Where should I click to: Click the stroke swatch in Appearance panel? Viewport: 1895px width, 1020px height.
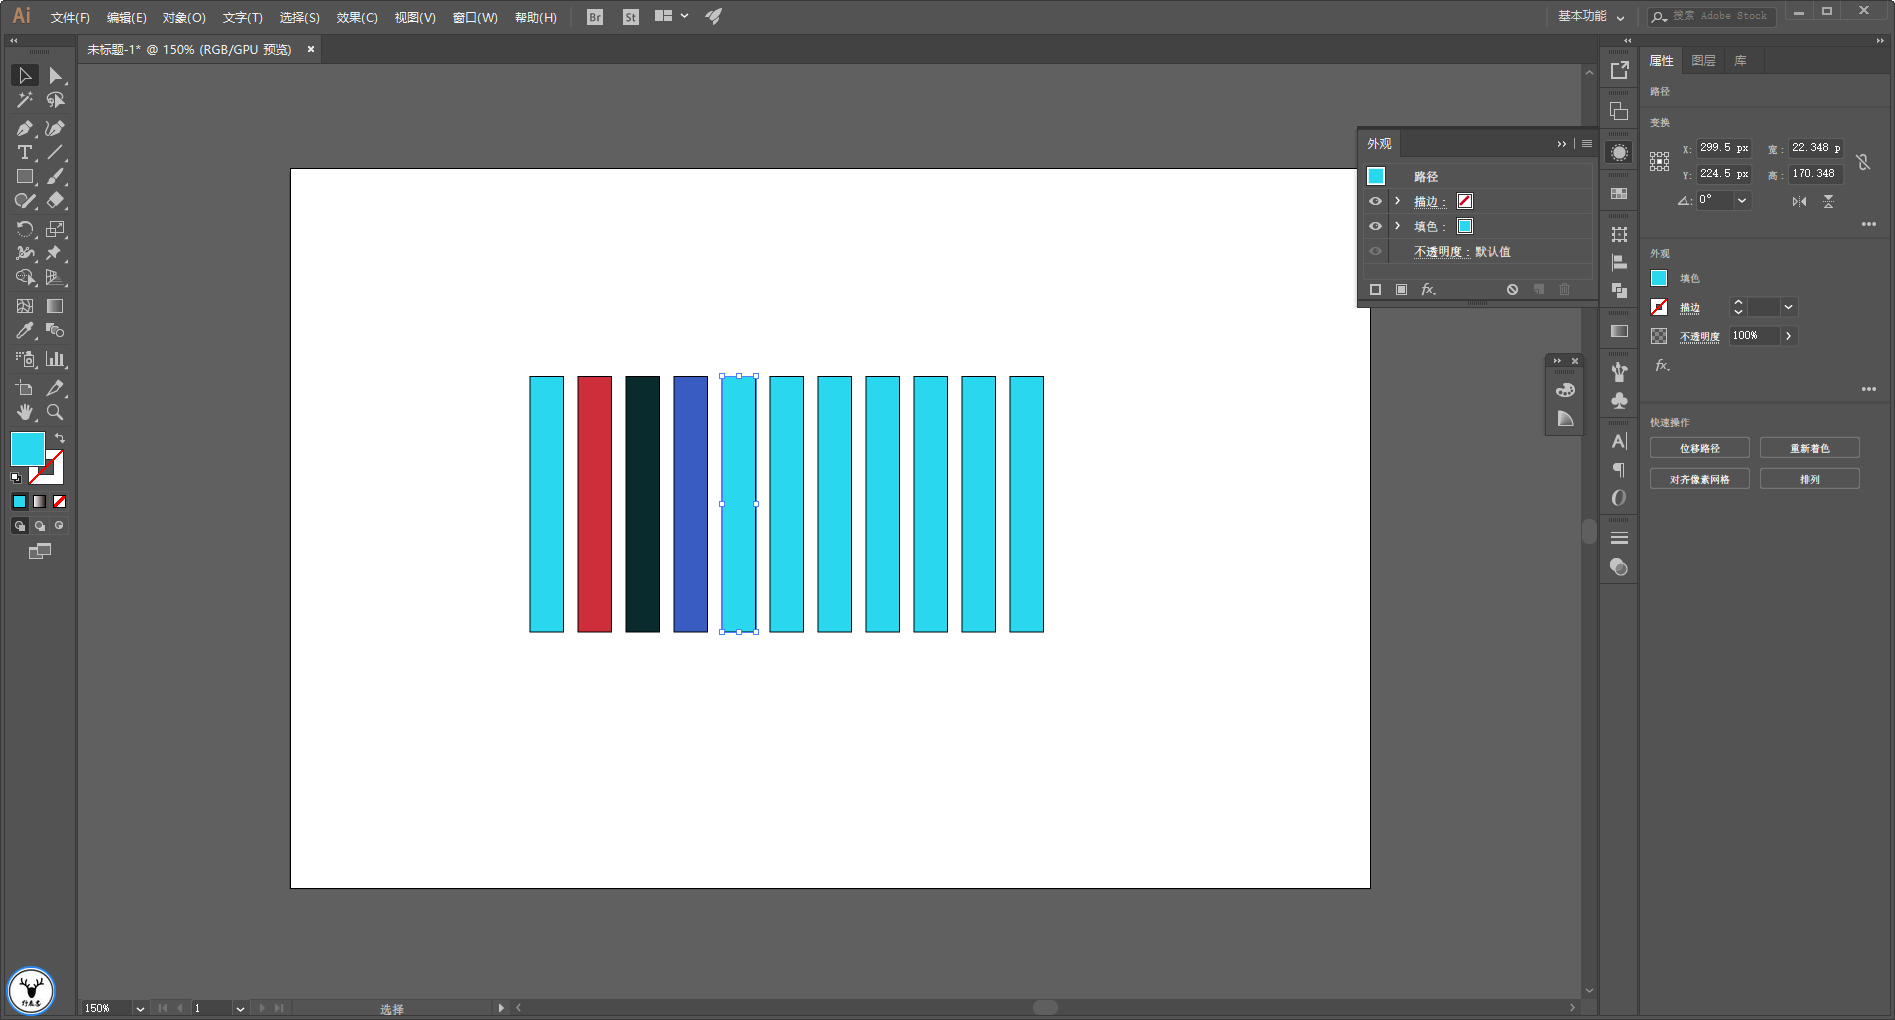[x=1465, y=201]
